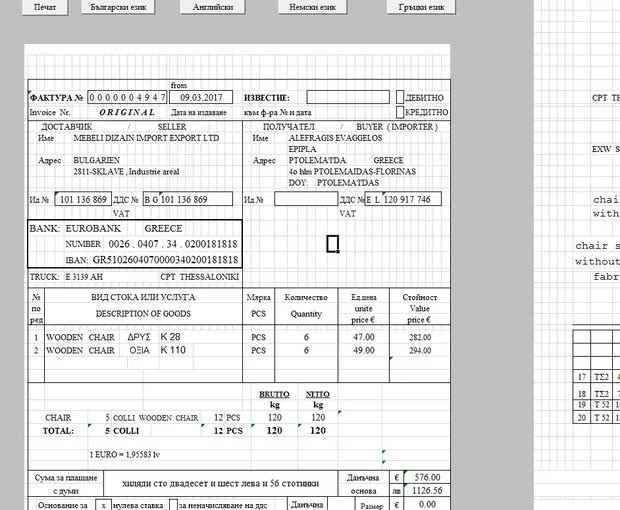The image size is (620, 510).
Task: Choose the Гръцки език button
Action: 415,7
